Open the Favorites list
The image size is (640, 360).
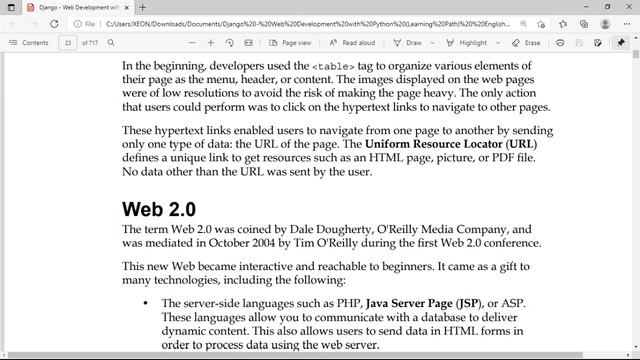point(563,24)
